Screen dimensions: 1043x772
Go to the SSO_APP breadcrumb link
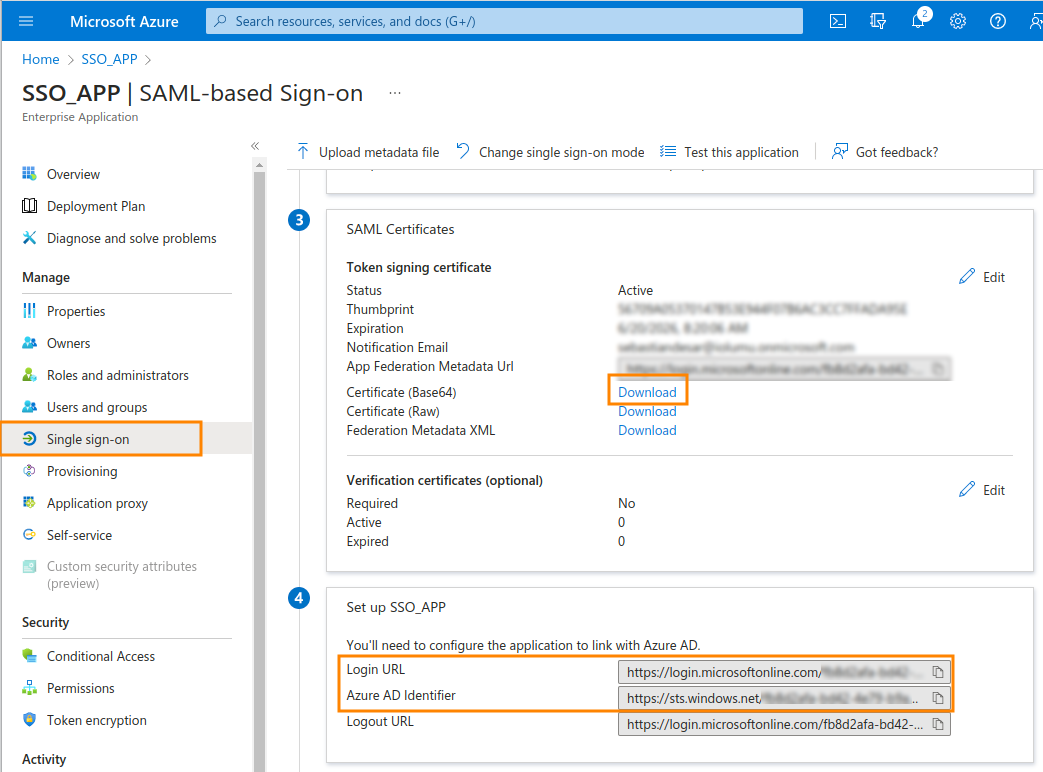pyautogui.click(x=109, y=59)
